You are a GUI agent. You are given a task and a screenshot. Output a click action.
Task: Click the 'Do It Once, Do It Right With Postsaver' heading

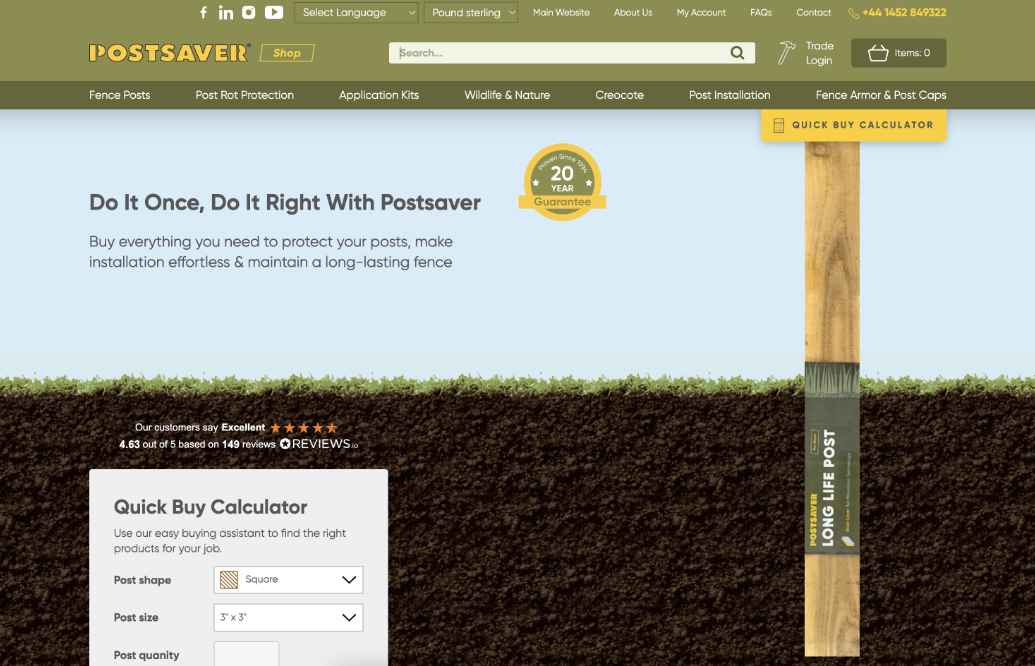click(x=284, y=203)
